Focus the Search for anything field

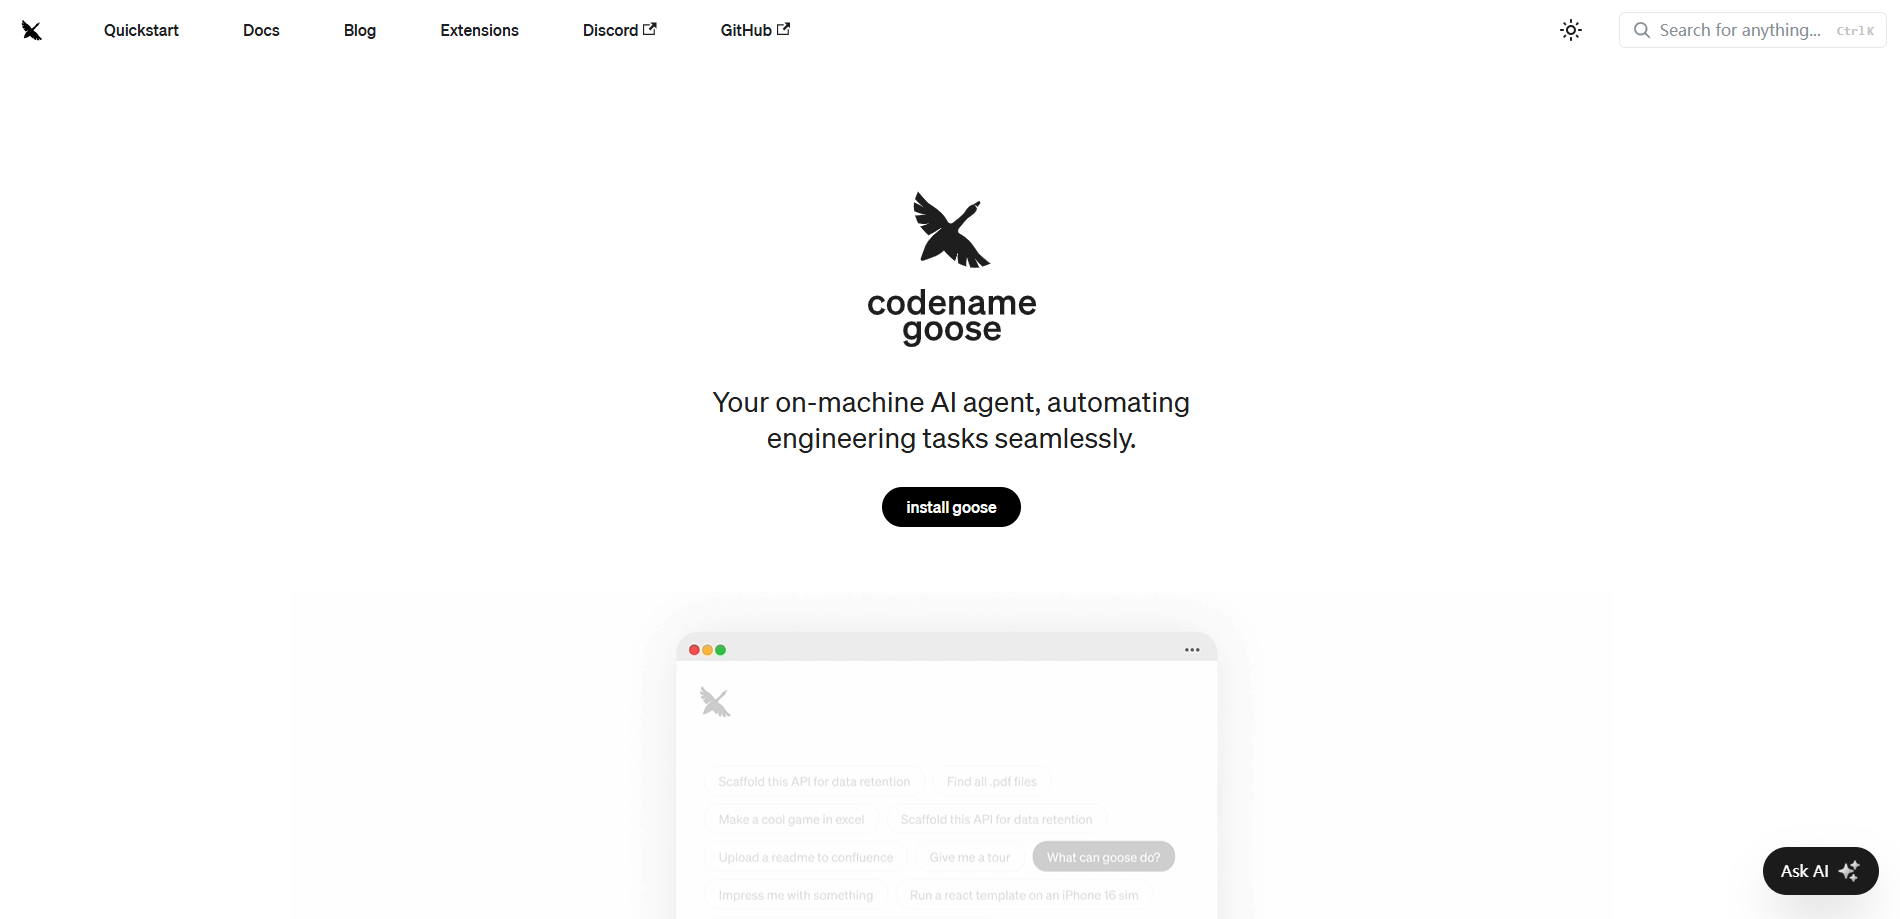pos(1752,30)
